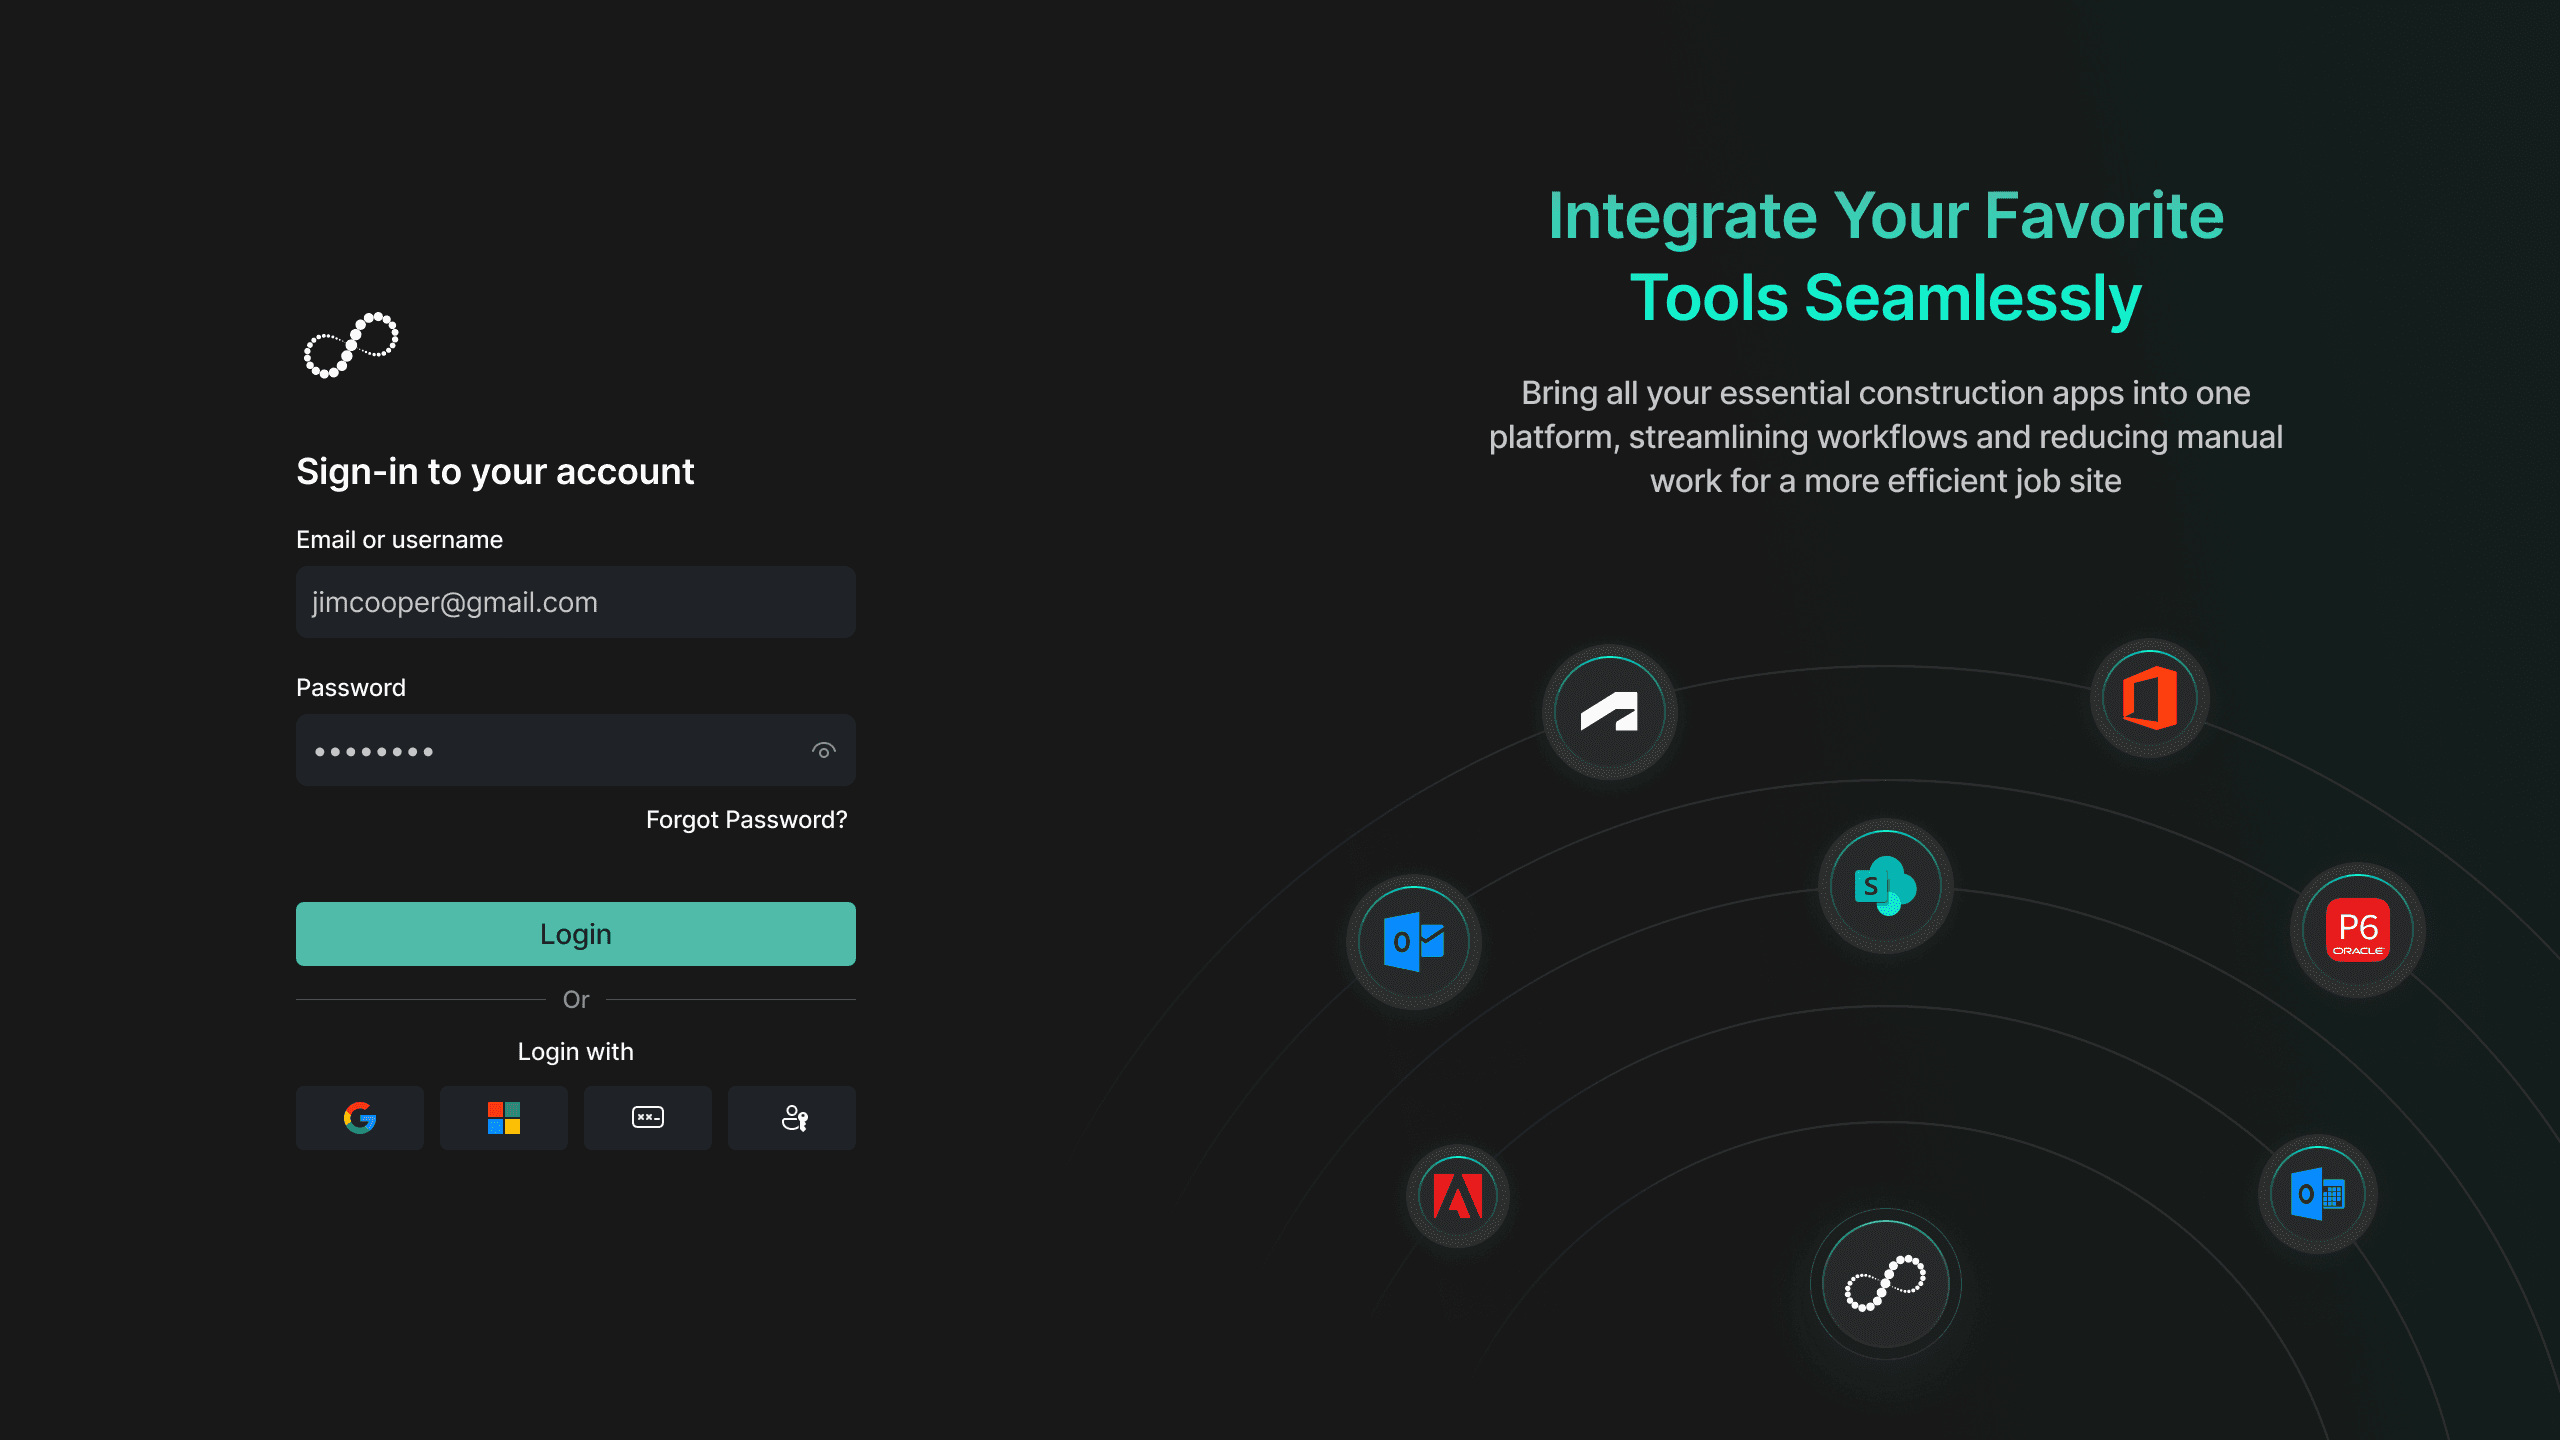Image resolution: width=2560 pixels, height=1440 pixels.
Task: Click into the Password input field
Action: (550, 751)
